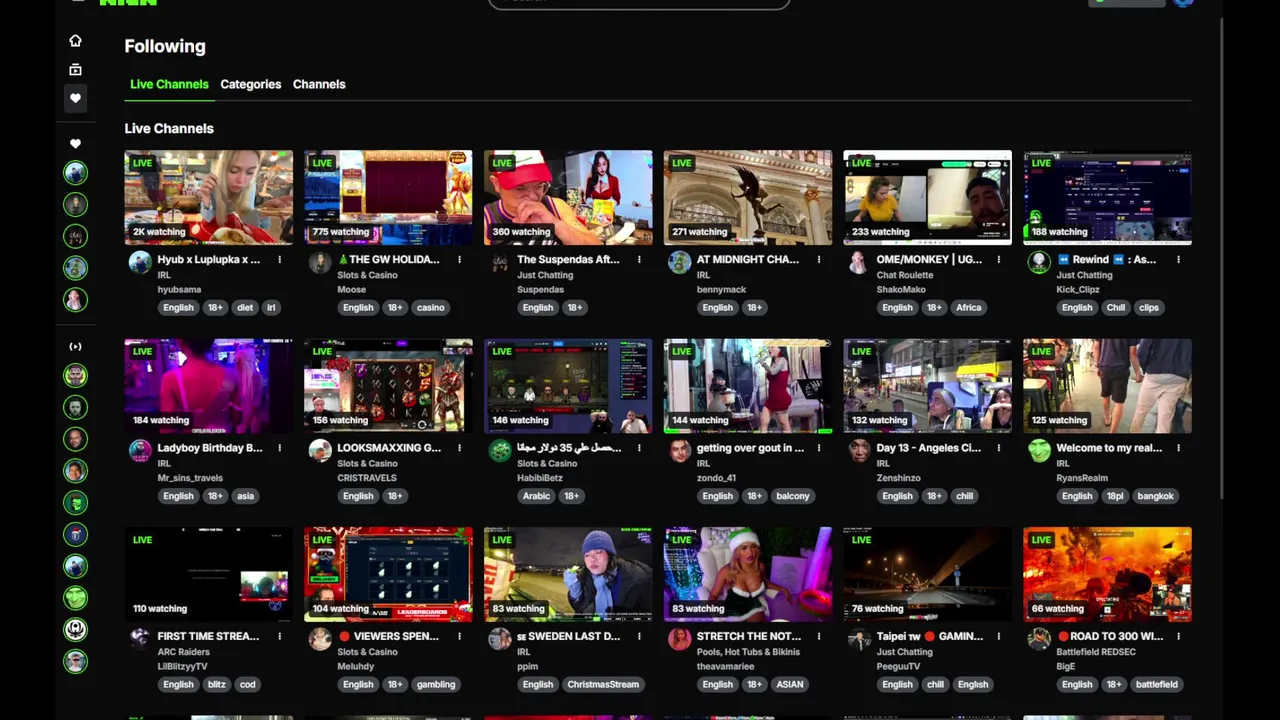Open PeeguuTV channel avatar icon
This screenshot has height=720, width=1280.
[859, 639]
